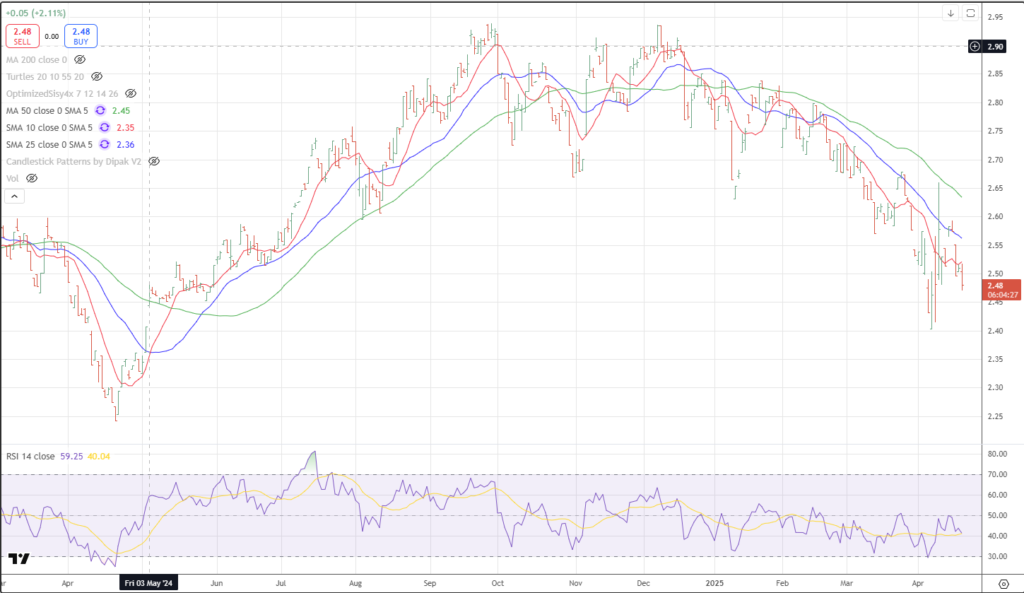The image size is (1024, 593).
Task: Show Candlestick Patterns by Dipak V2 indicator
Action: pos(154,161)
